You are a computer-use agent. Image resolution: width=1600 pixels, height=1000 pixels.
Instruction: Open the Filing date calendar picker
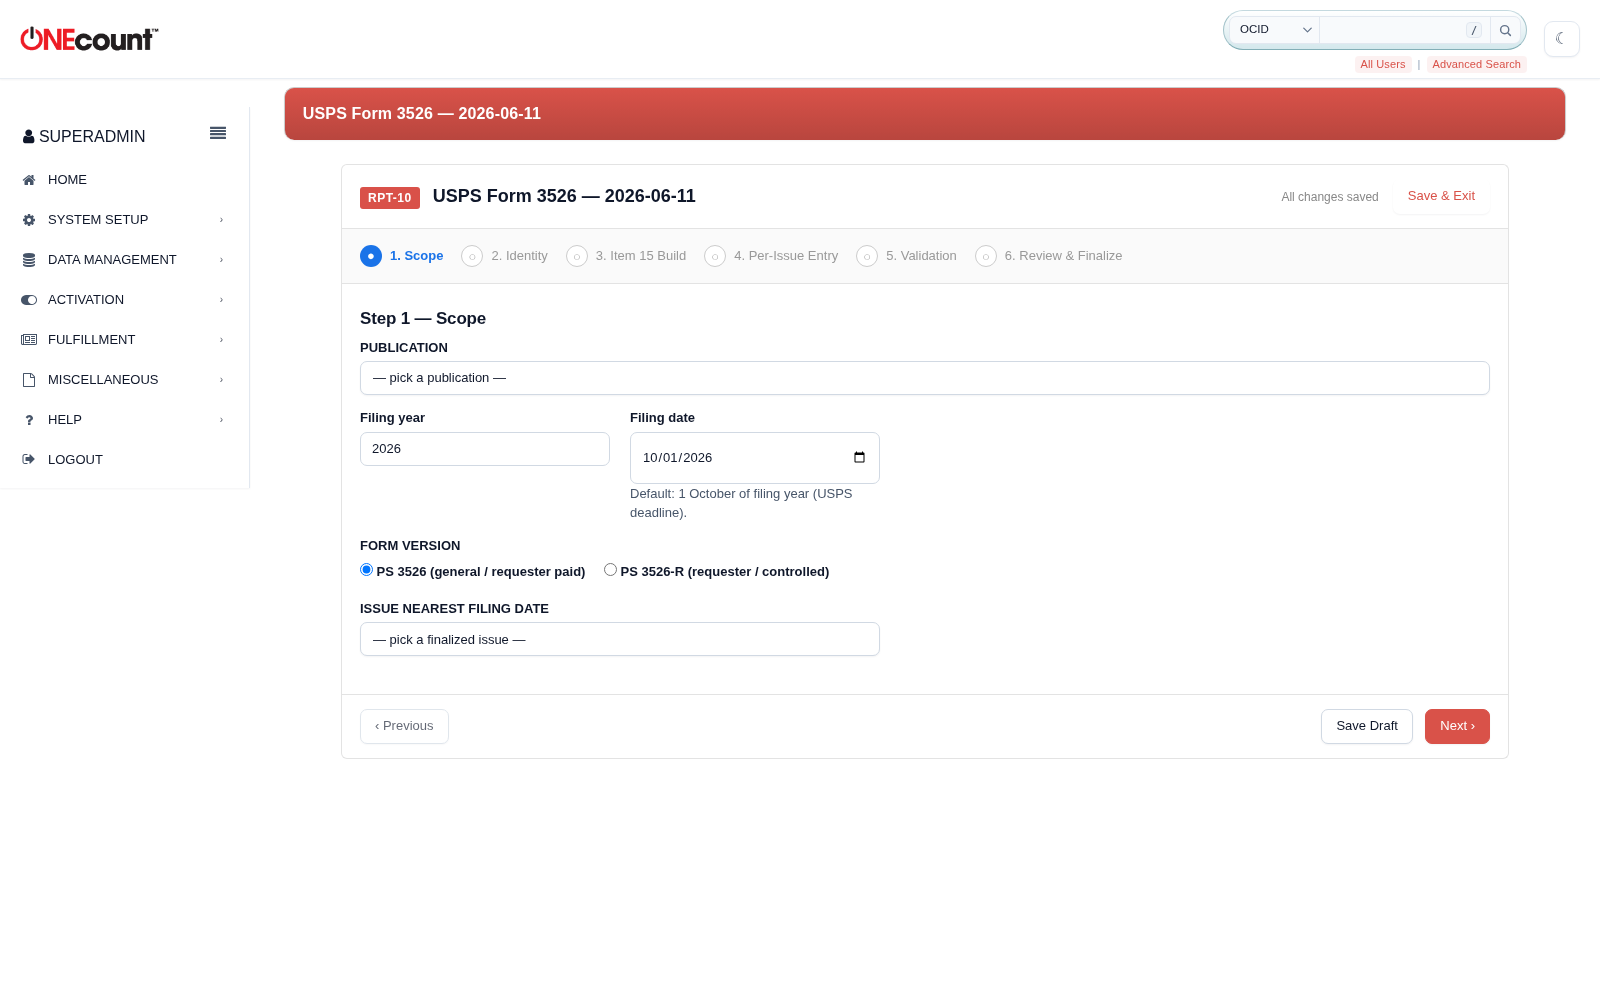pos(859,457)
